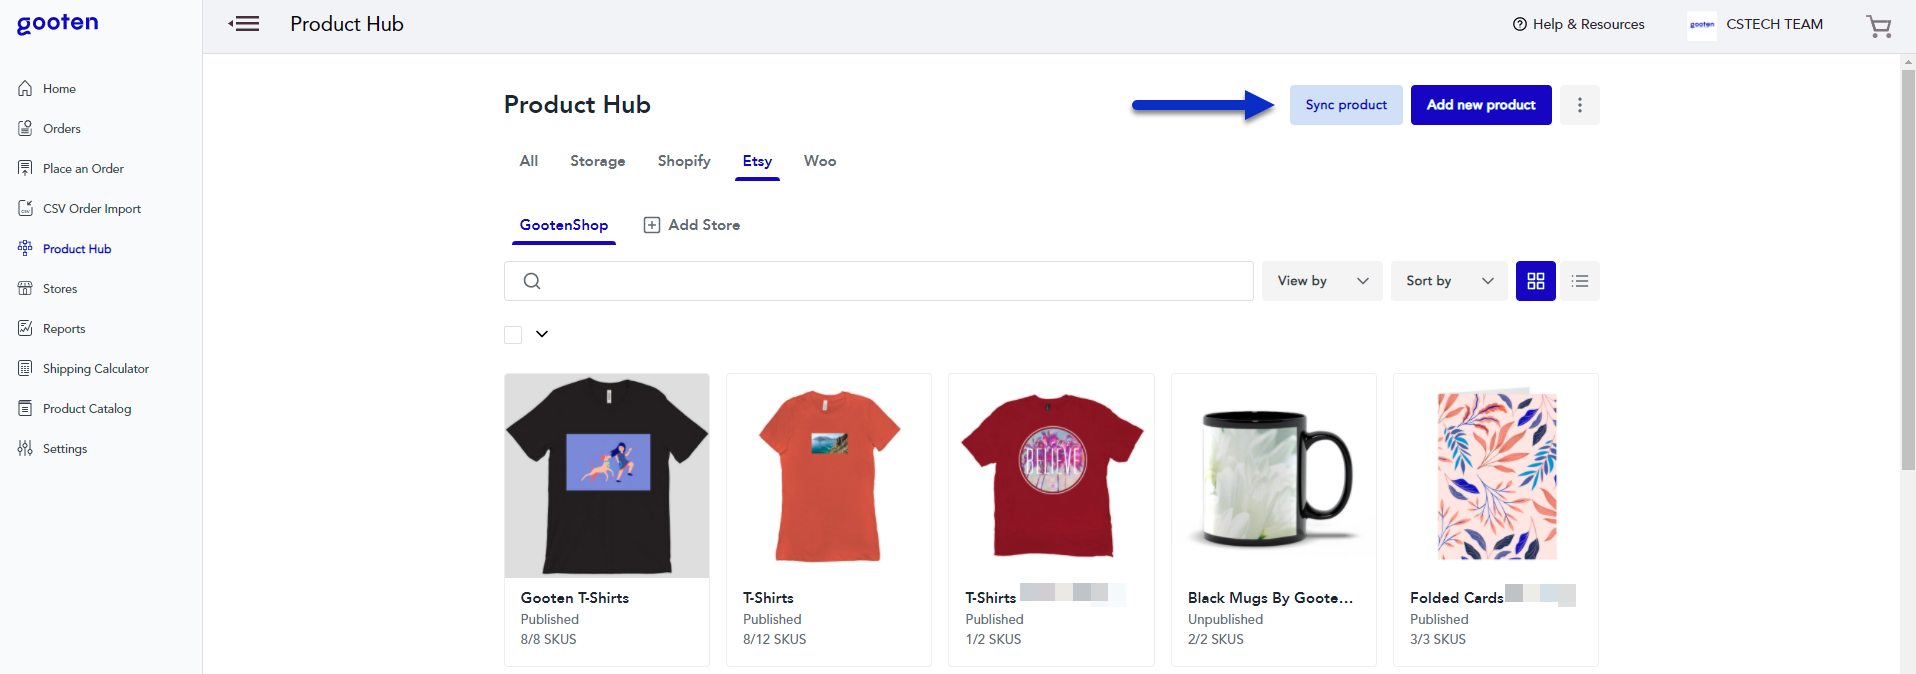Click the Add Store link text
This screenshot has height=674, width=1916.
704,225
